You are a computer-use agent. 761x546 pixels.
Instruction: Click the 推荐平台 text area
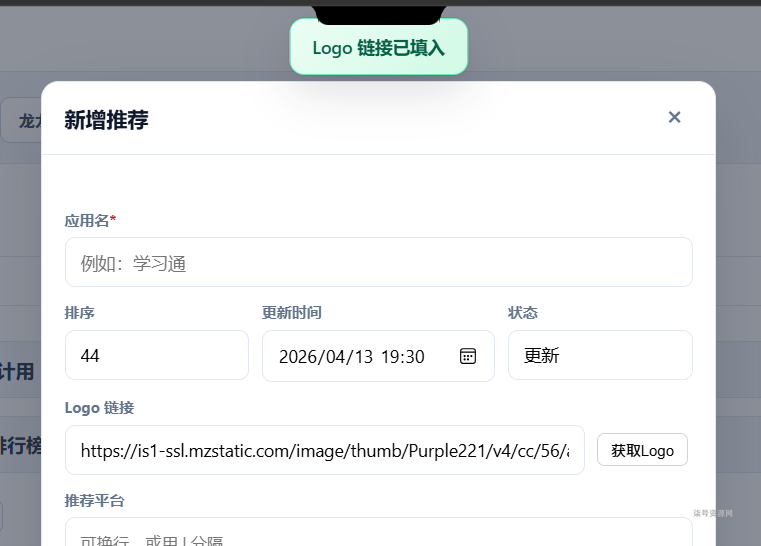pos(379,532)
